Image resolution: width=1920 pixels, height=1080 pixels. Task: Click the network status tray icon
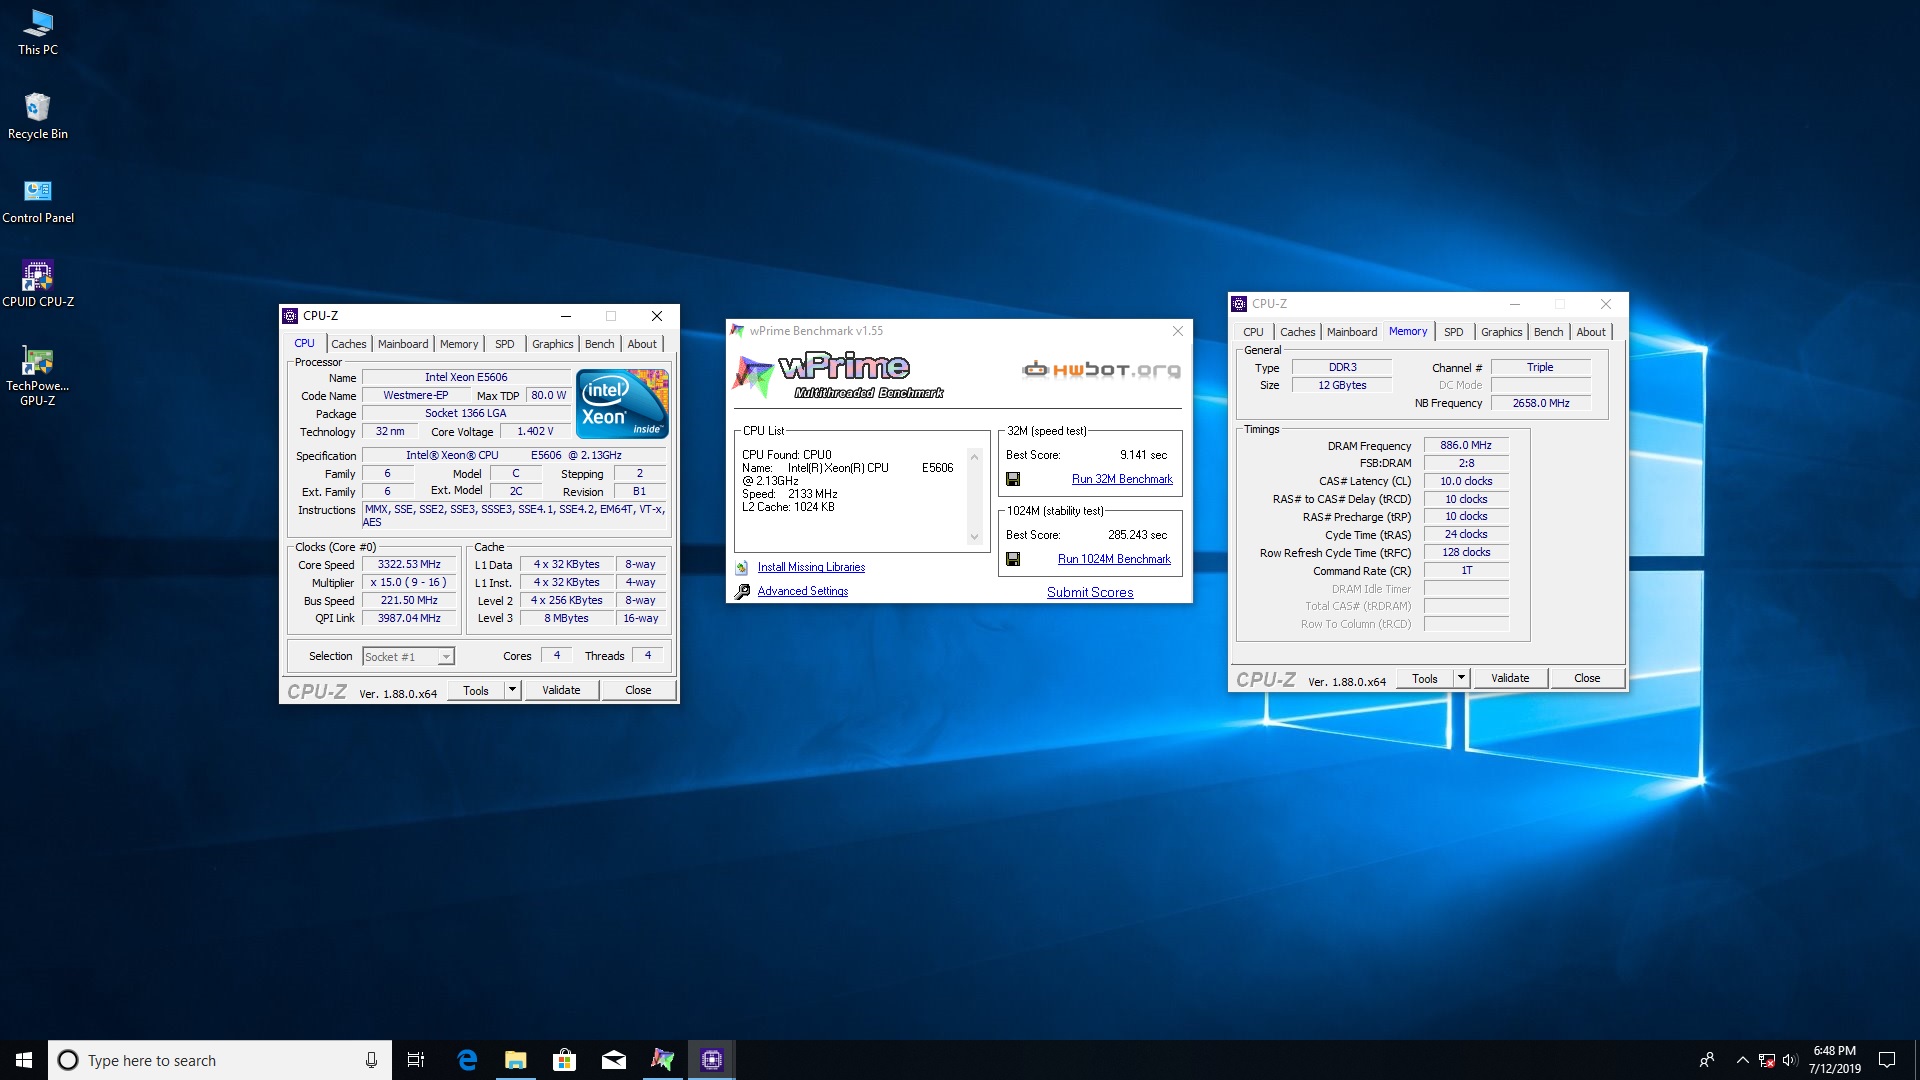[x=1767, y=1060]
